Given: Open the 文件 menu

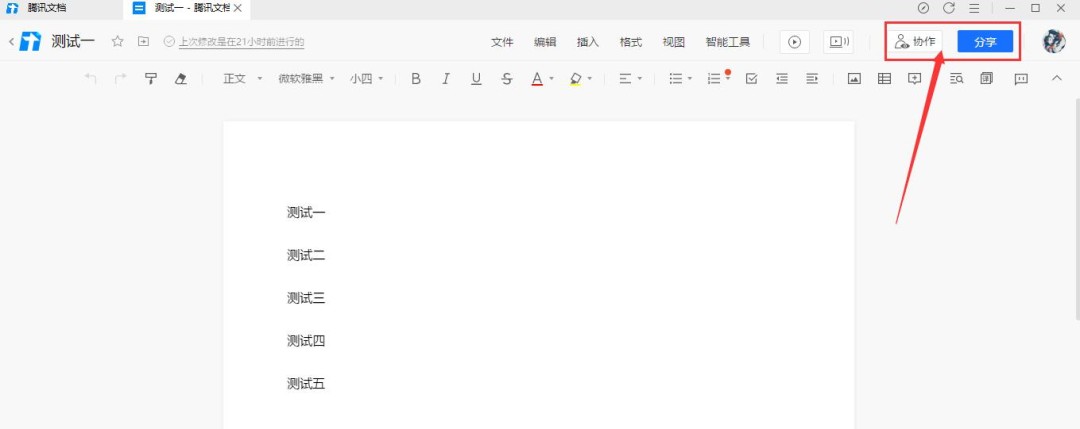Looking at the screenshot, I should (502, 42).
